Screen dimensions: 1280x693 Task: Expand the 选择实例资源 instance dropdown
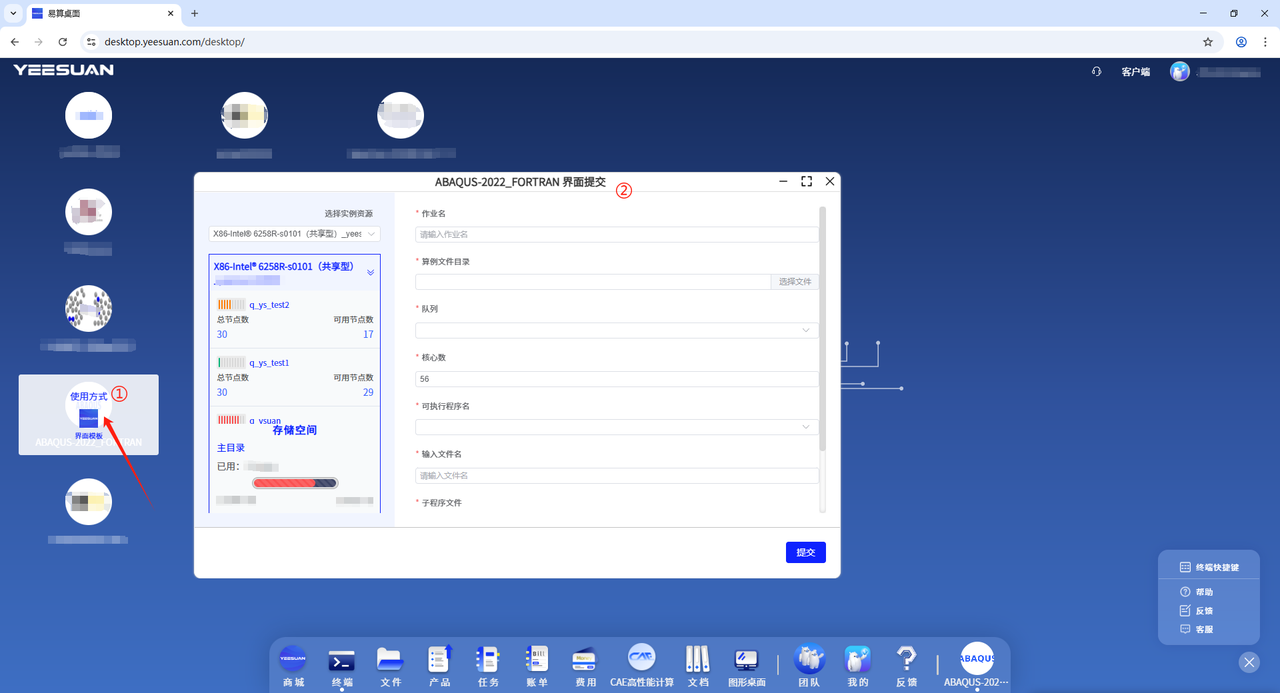point(295,234)
